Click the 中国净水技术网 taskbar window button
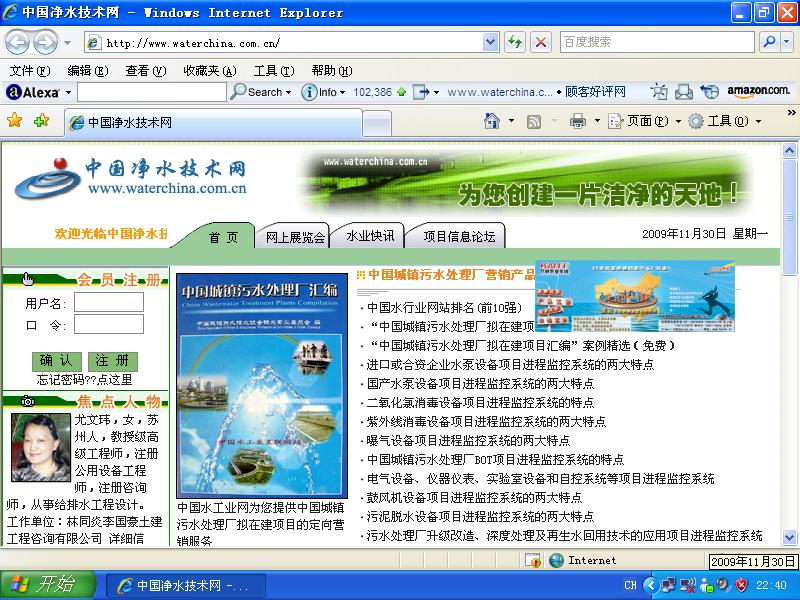 pos(186,585)
